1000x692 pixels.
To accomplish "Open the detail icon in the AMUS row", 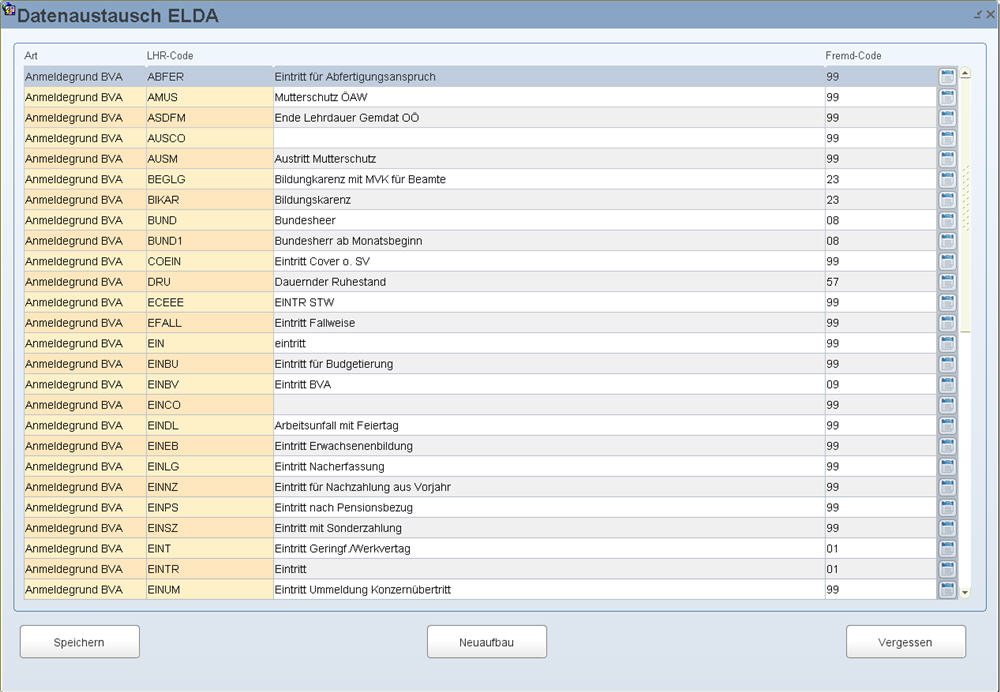I will 947,97.
